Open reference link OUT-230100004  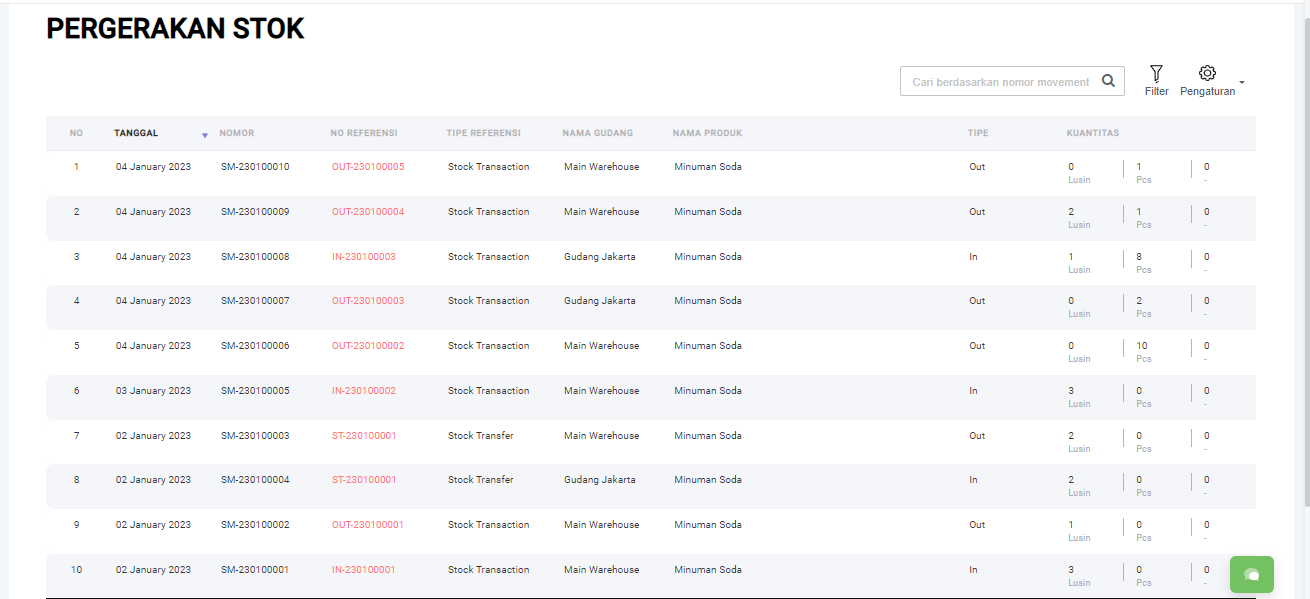click(x=368, y=212)
